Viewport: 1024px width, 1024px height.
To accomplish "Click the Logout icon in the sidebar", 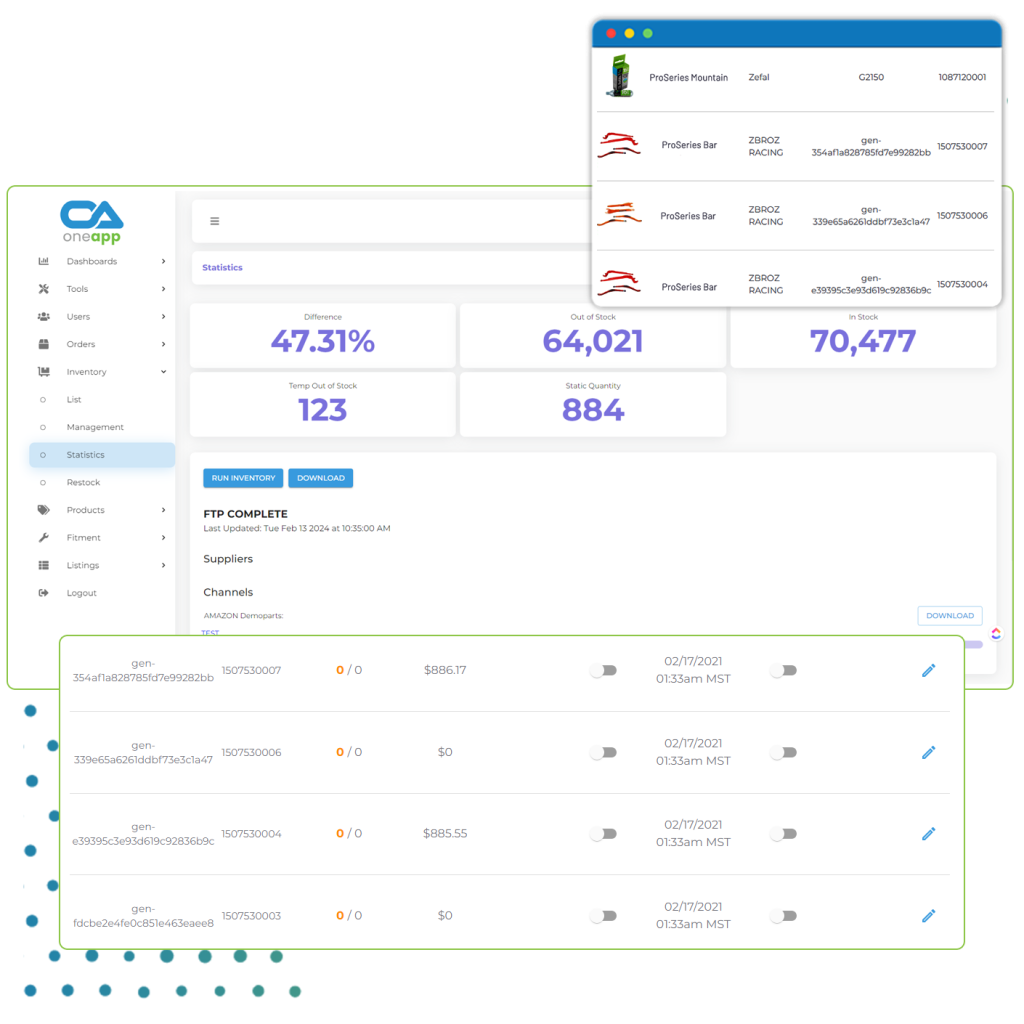I will pos(42,592).
